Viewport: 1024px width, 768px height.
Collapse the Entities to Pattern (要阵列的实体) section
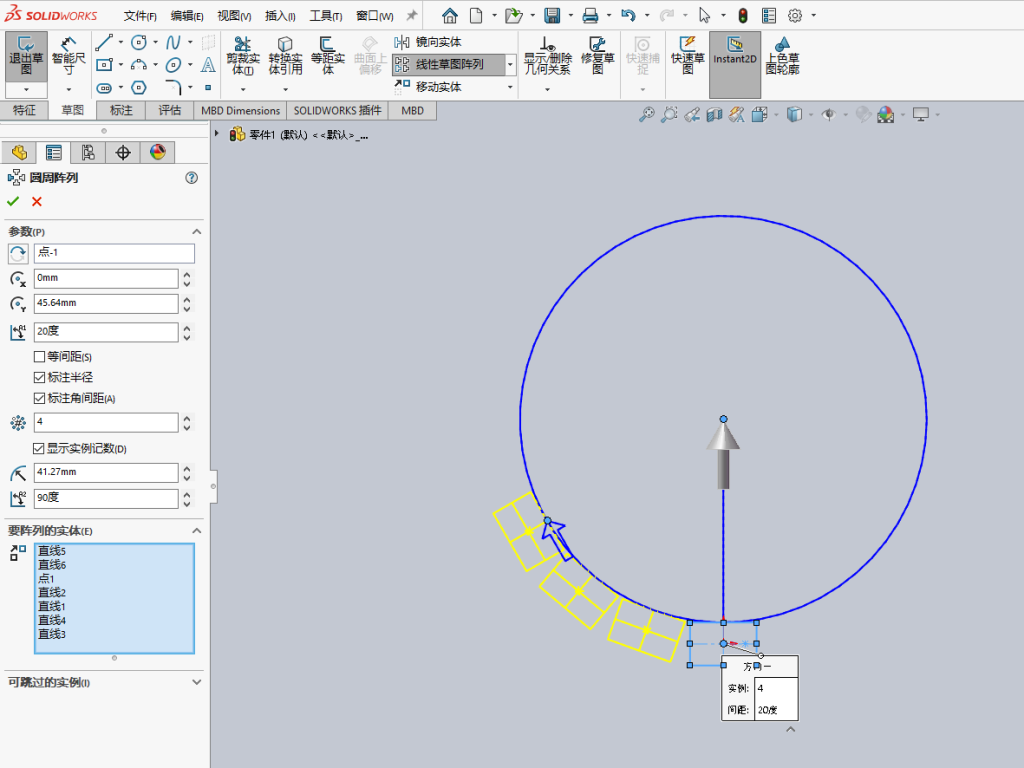click(x=197, y=531)
